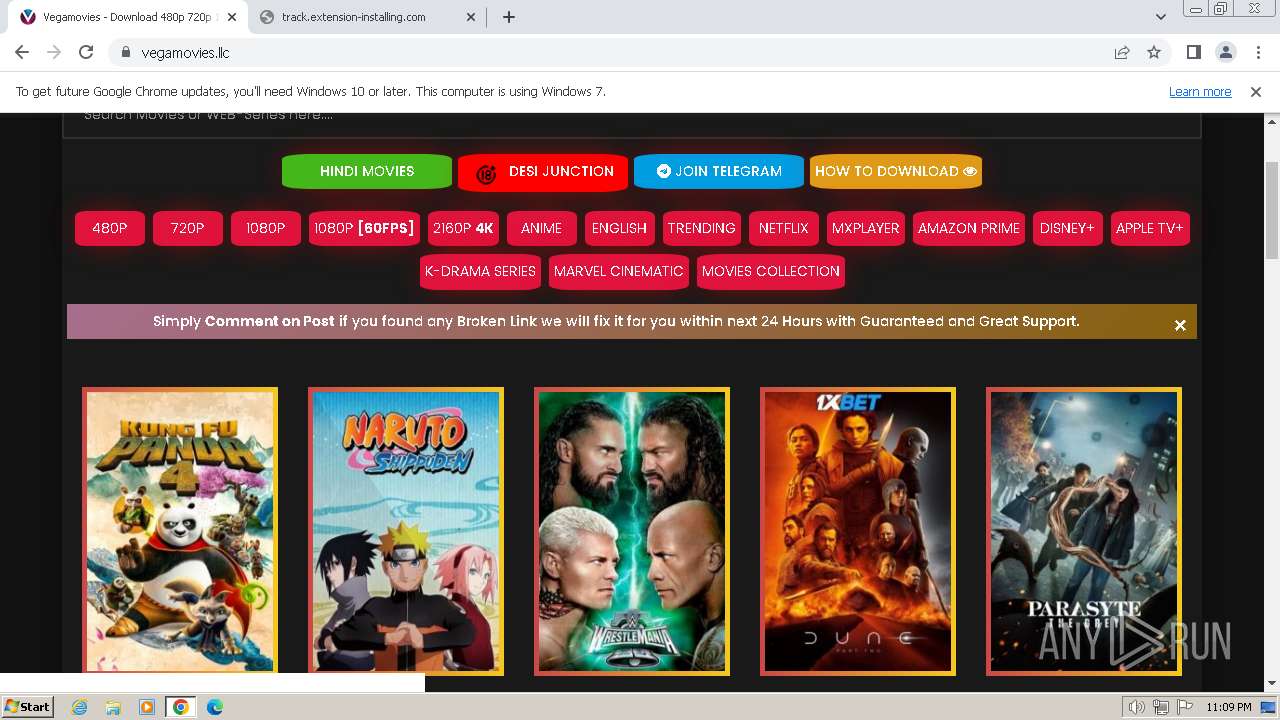Viewport: 1280px width, 720px height.
Task: Open Action Center flag icon
Action: click(1183, 707)
